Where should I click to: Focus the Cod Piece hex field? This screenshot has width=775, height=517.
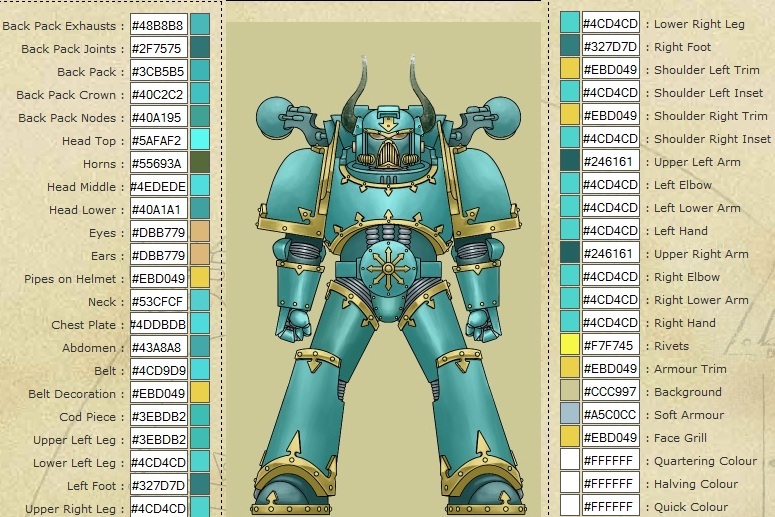[159, 416]
